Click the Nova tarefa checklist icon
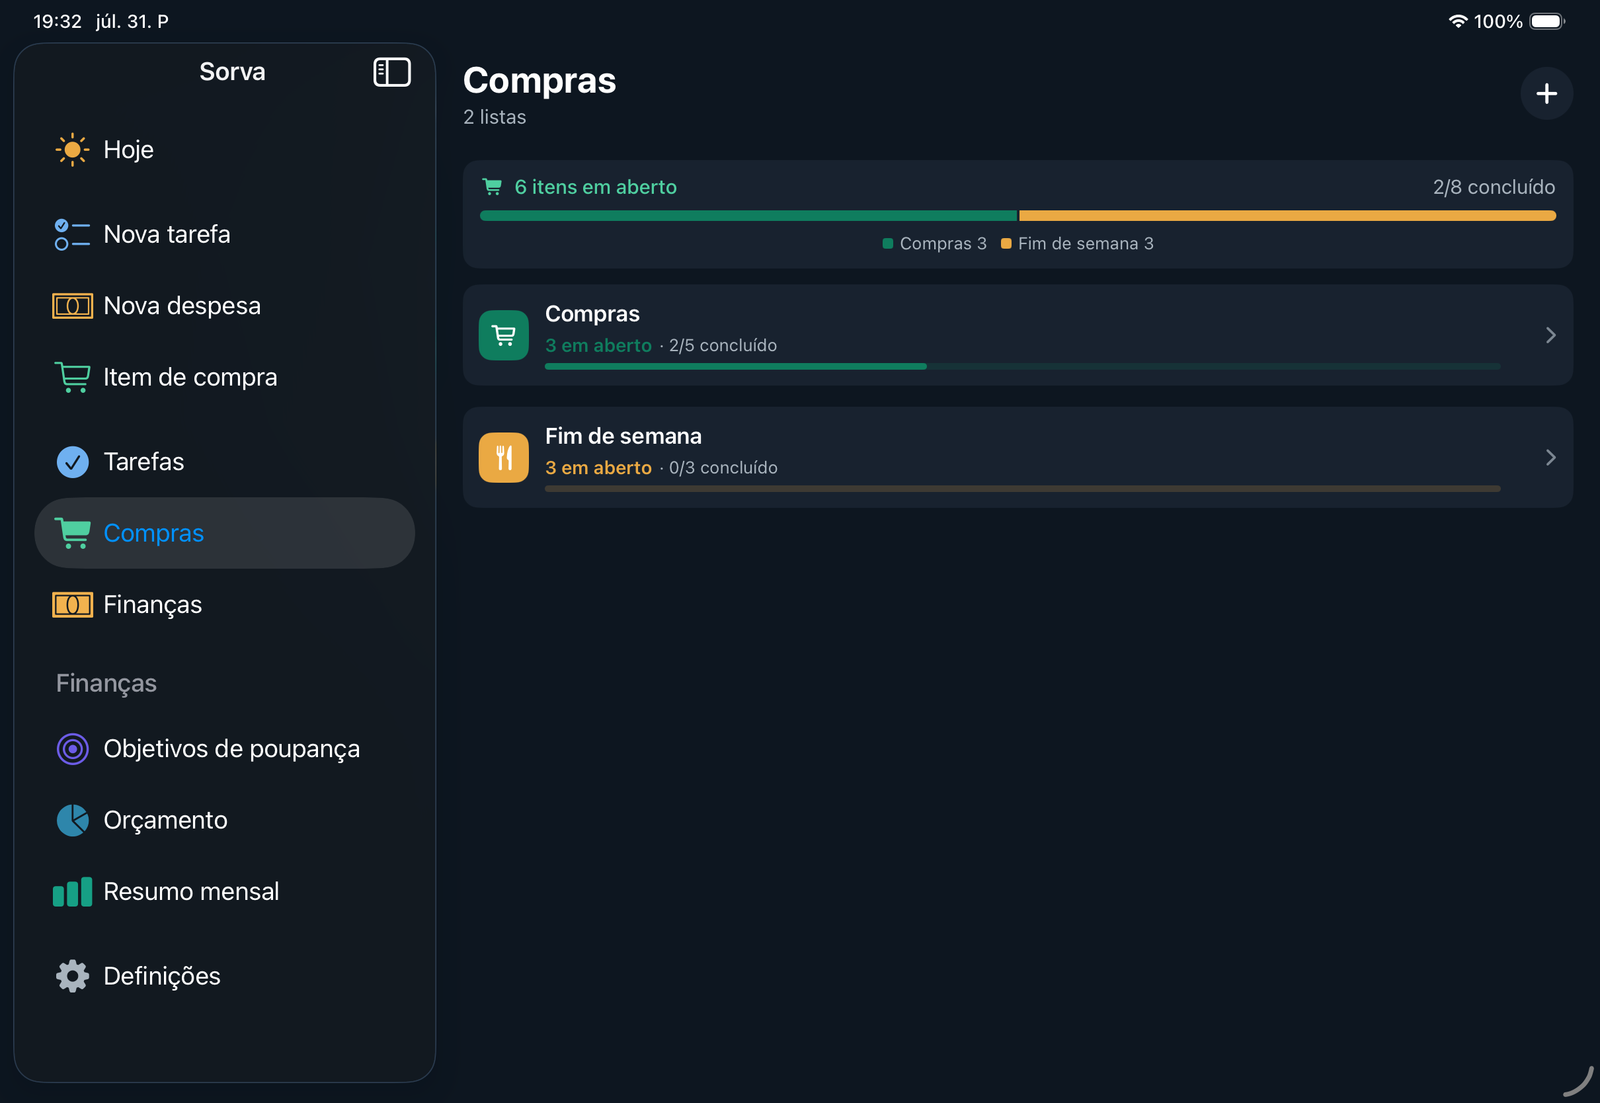This screenshot has width=1600, height=1103. 72,235
